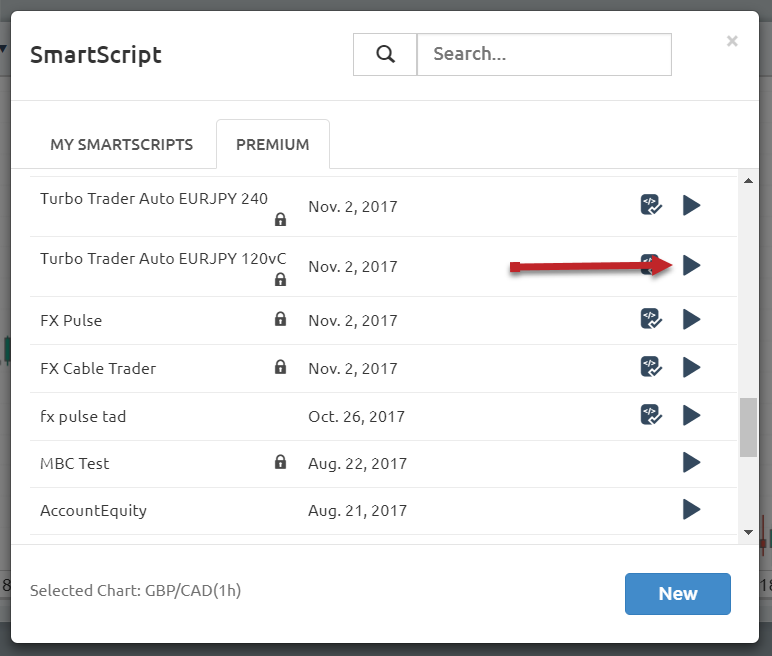Run the Turbo Trader Auto EURJPY 240 script
The height and width of the screenshot is (656, 772).
(x=691, y=205)
